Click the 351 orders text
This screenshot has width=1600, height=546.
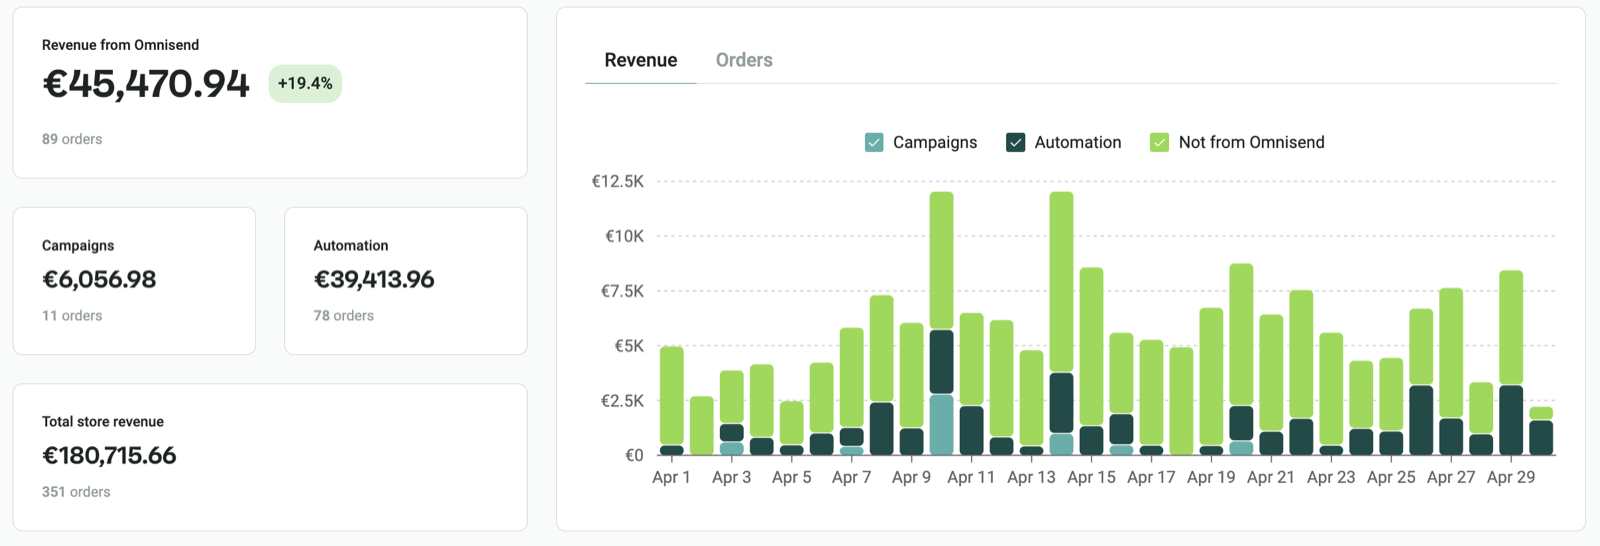(x=76, y=491)
